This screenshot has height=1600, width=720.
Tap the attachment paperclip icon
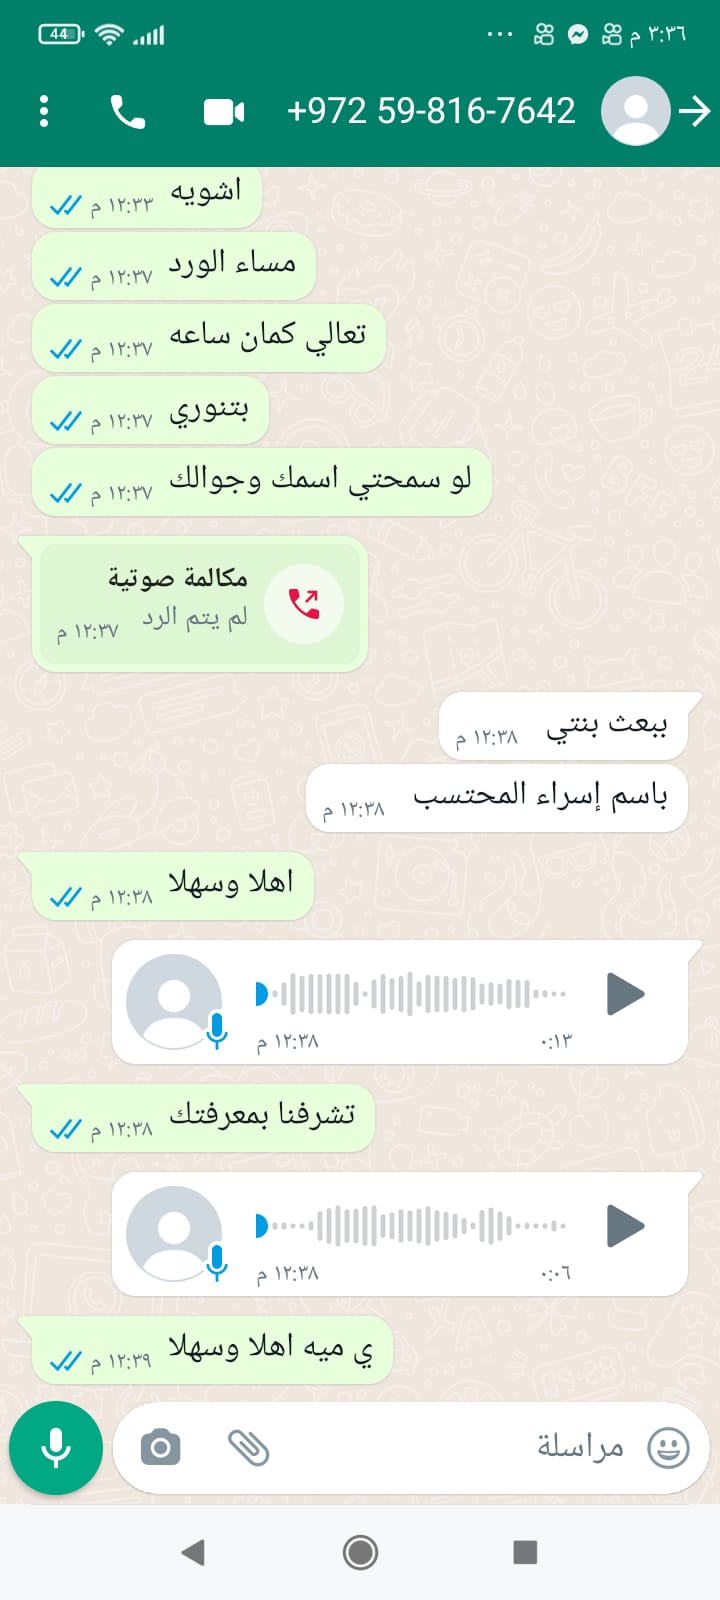(x=248, y=1447)
